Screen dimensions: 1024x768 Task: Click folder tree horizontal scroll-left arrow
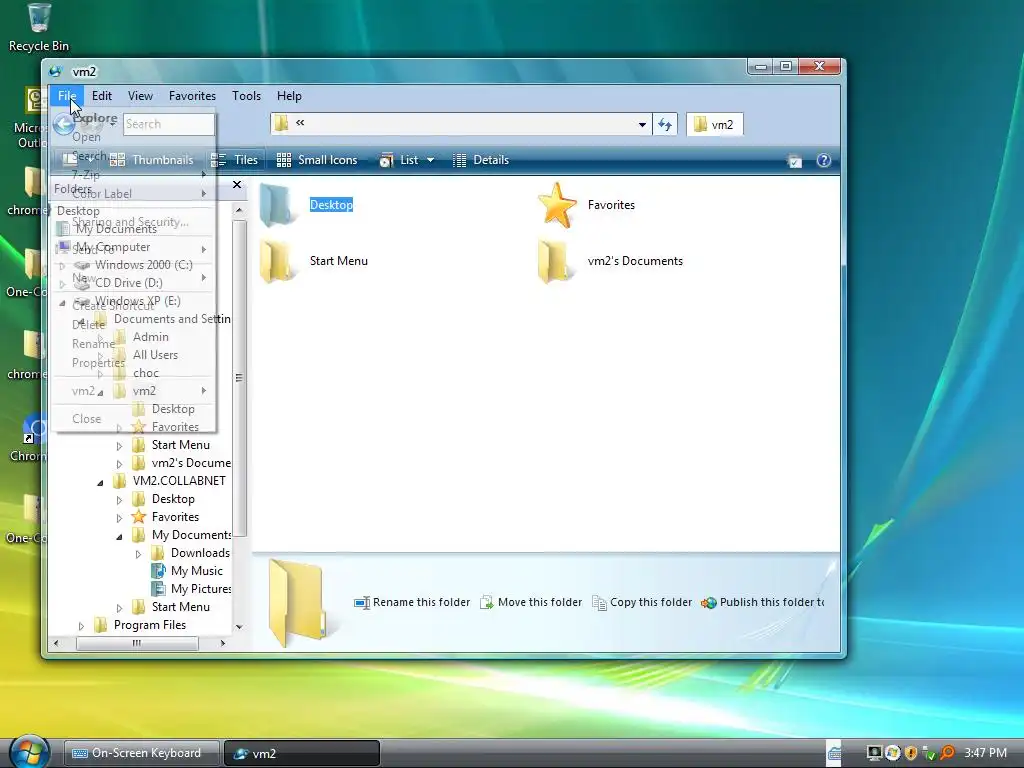[x=56, y=643]
